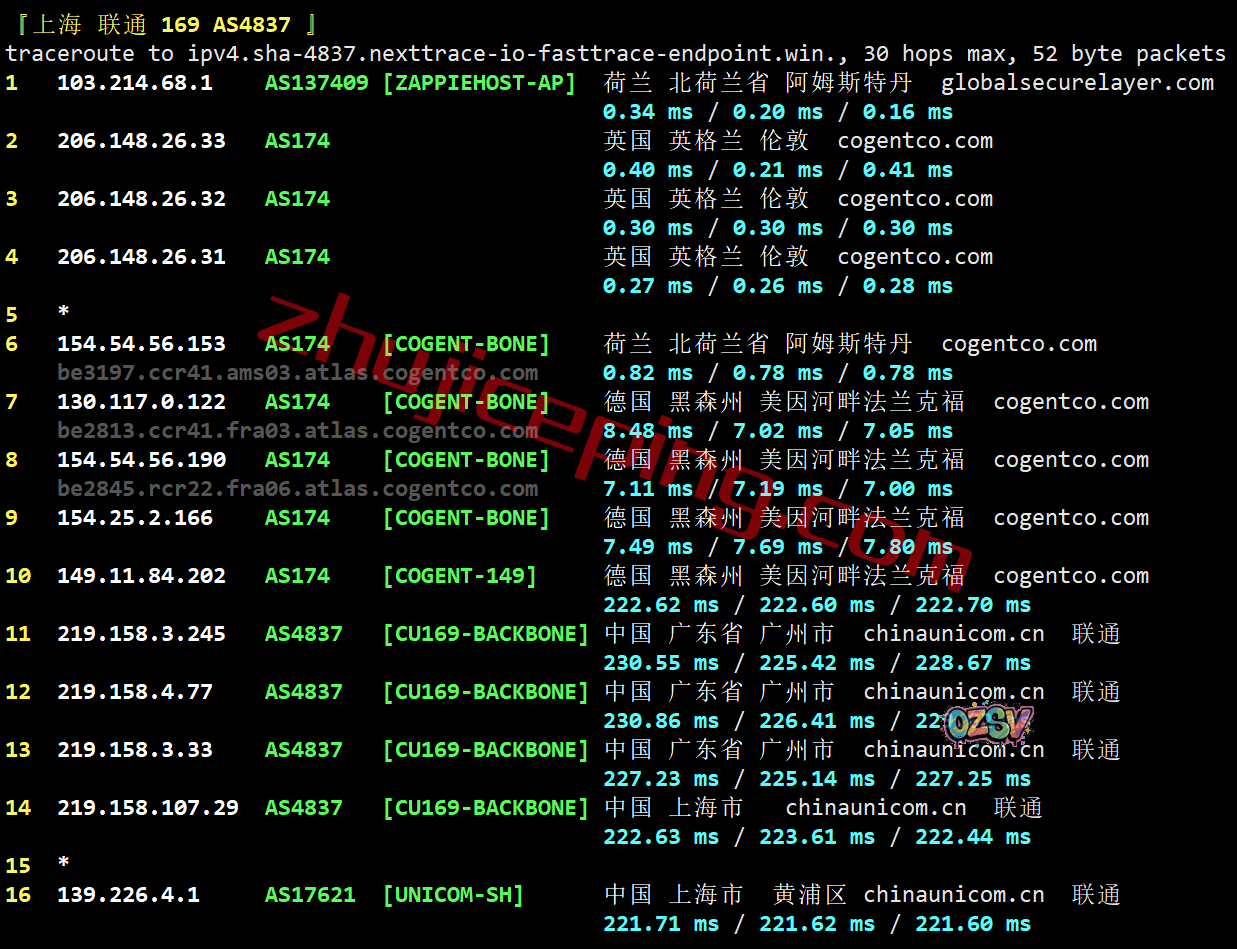Select IP address 206.148.26.33
Viewport: 1237px width, 949px height.
[141, 141]
